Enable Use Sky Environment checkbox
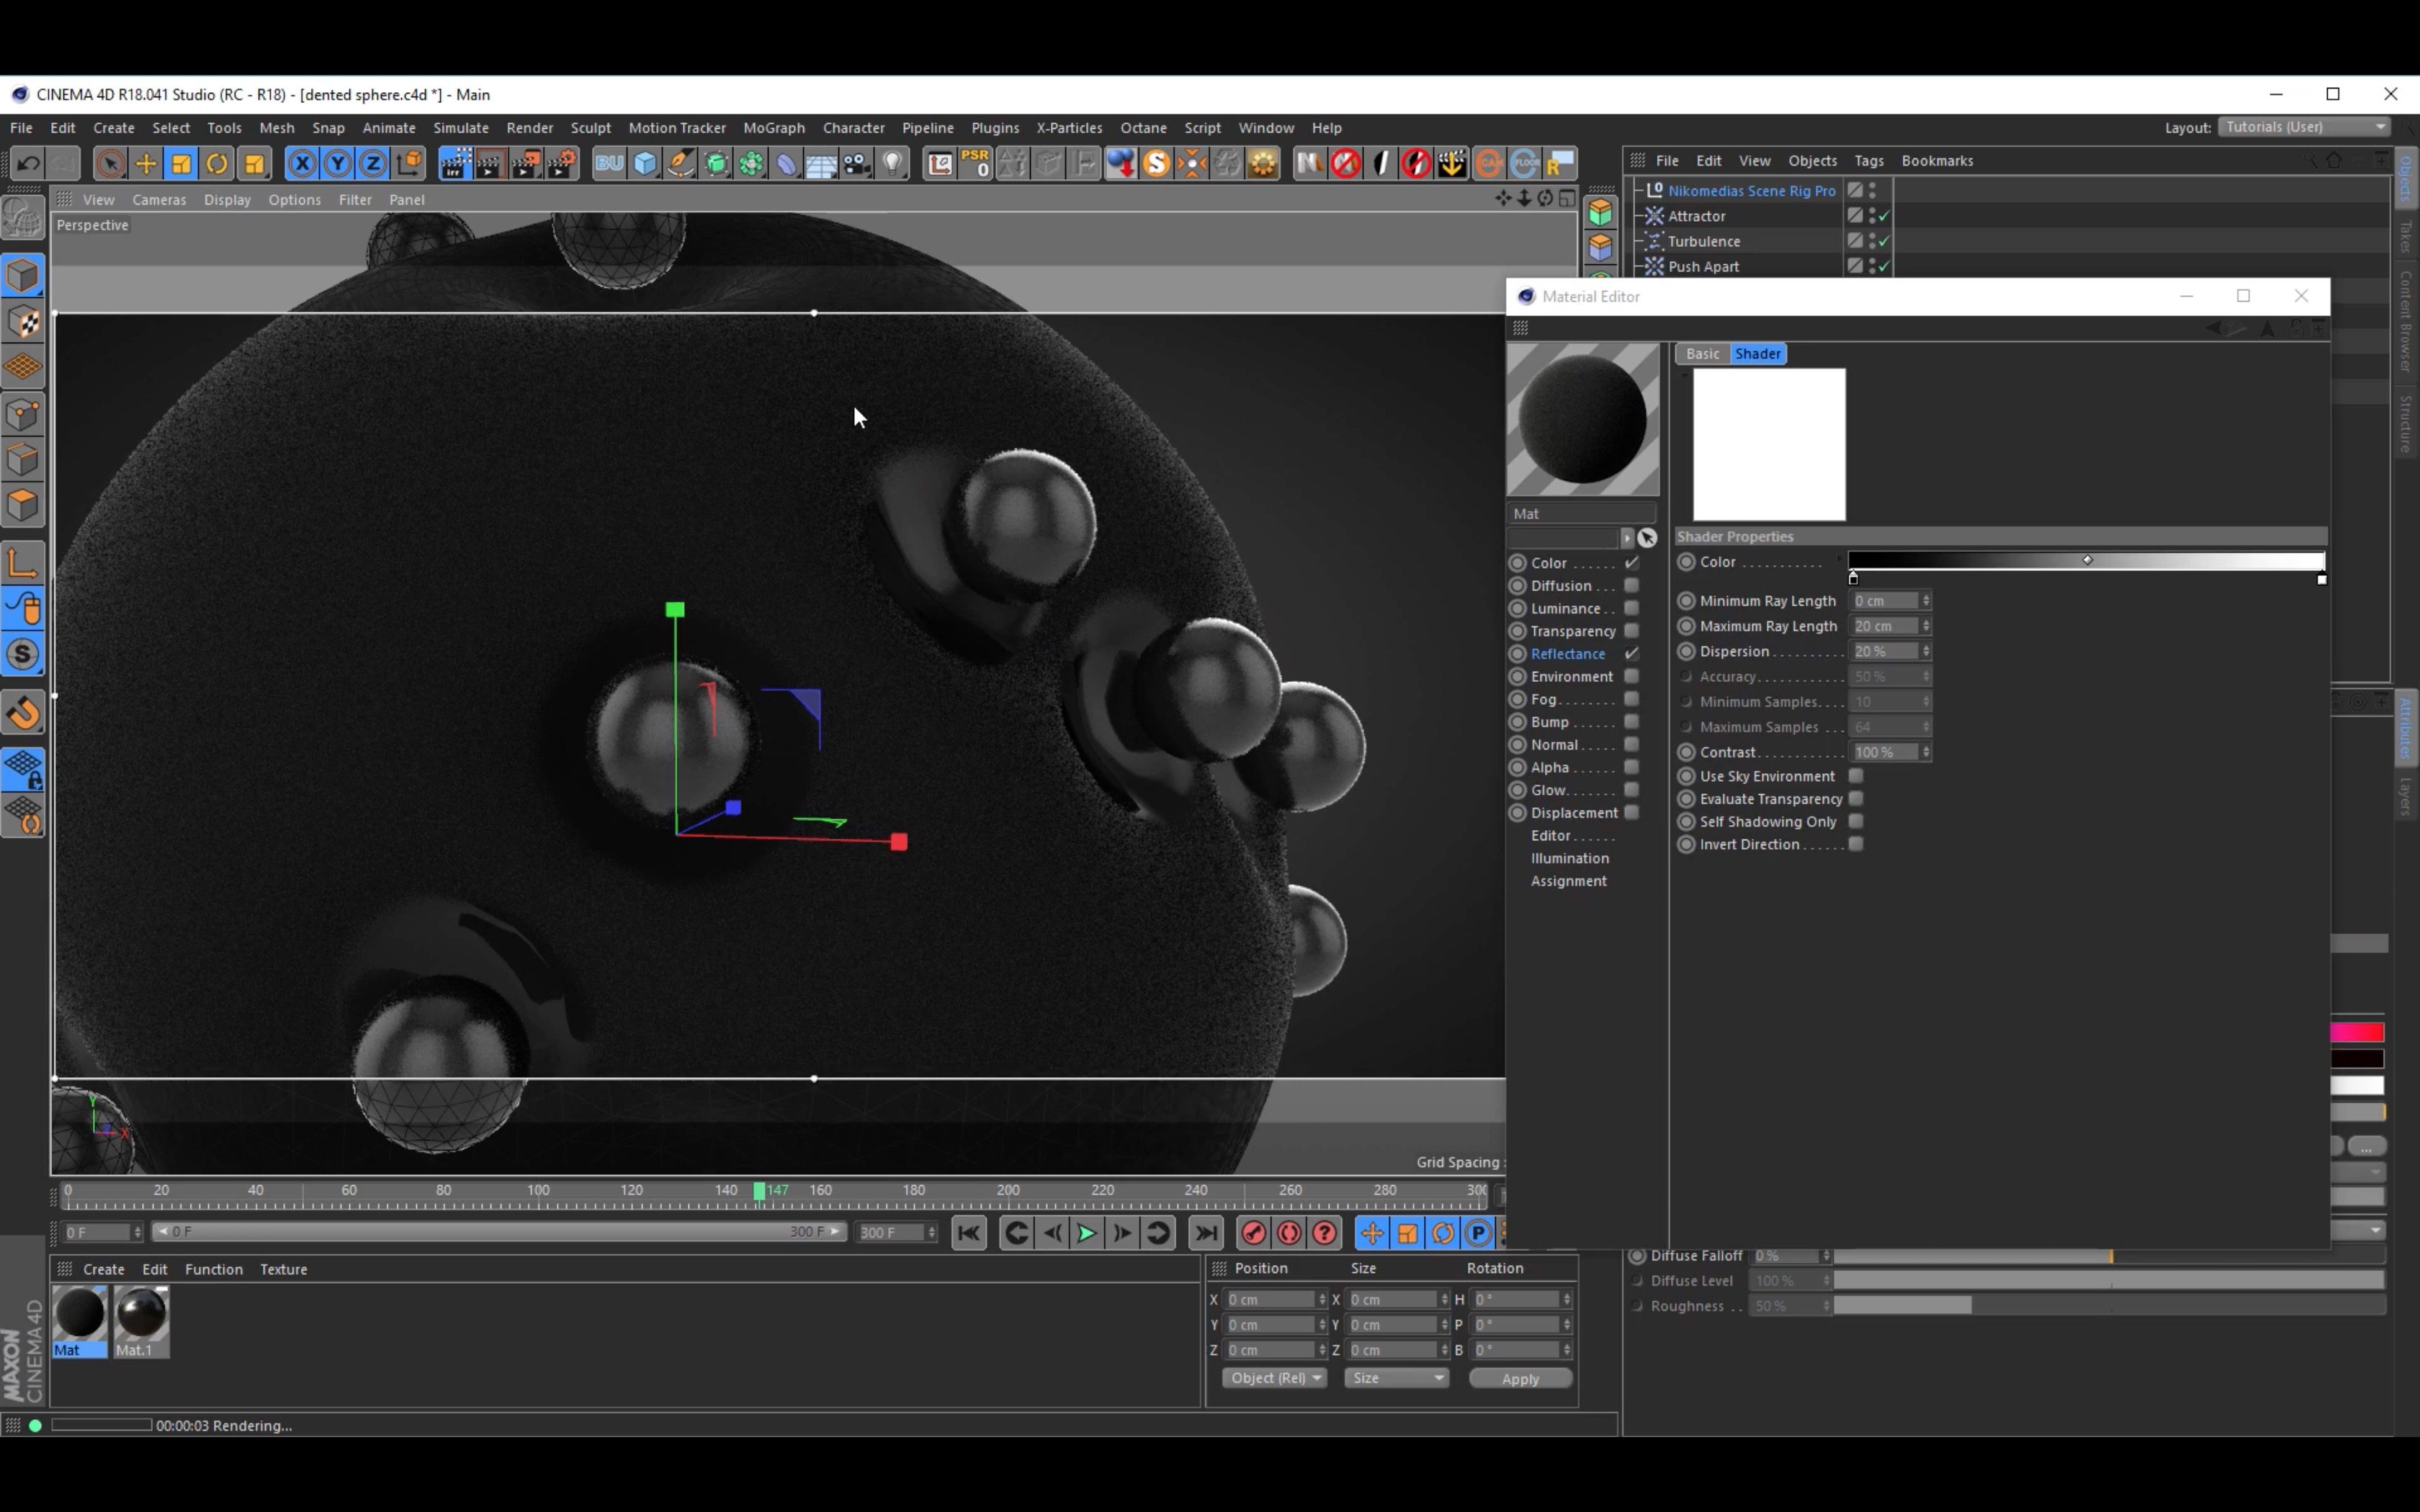The height and width of the screenshot is (1512, 2420). coord(1856,776)
